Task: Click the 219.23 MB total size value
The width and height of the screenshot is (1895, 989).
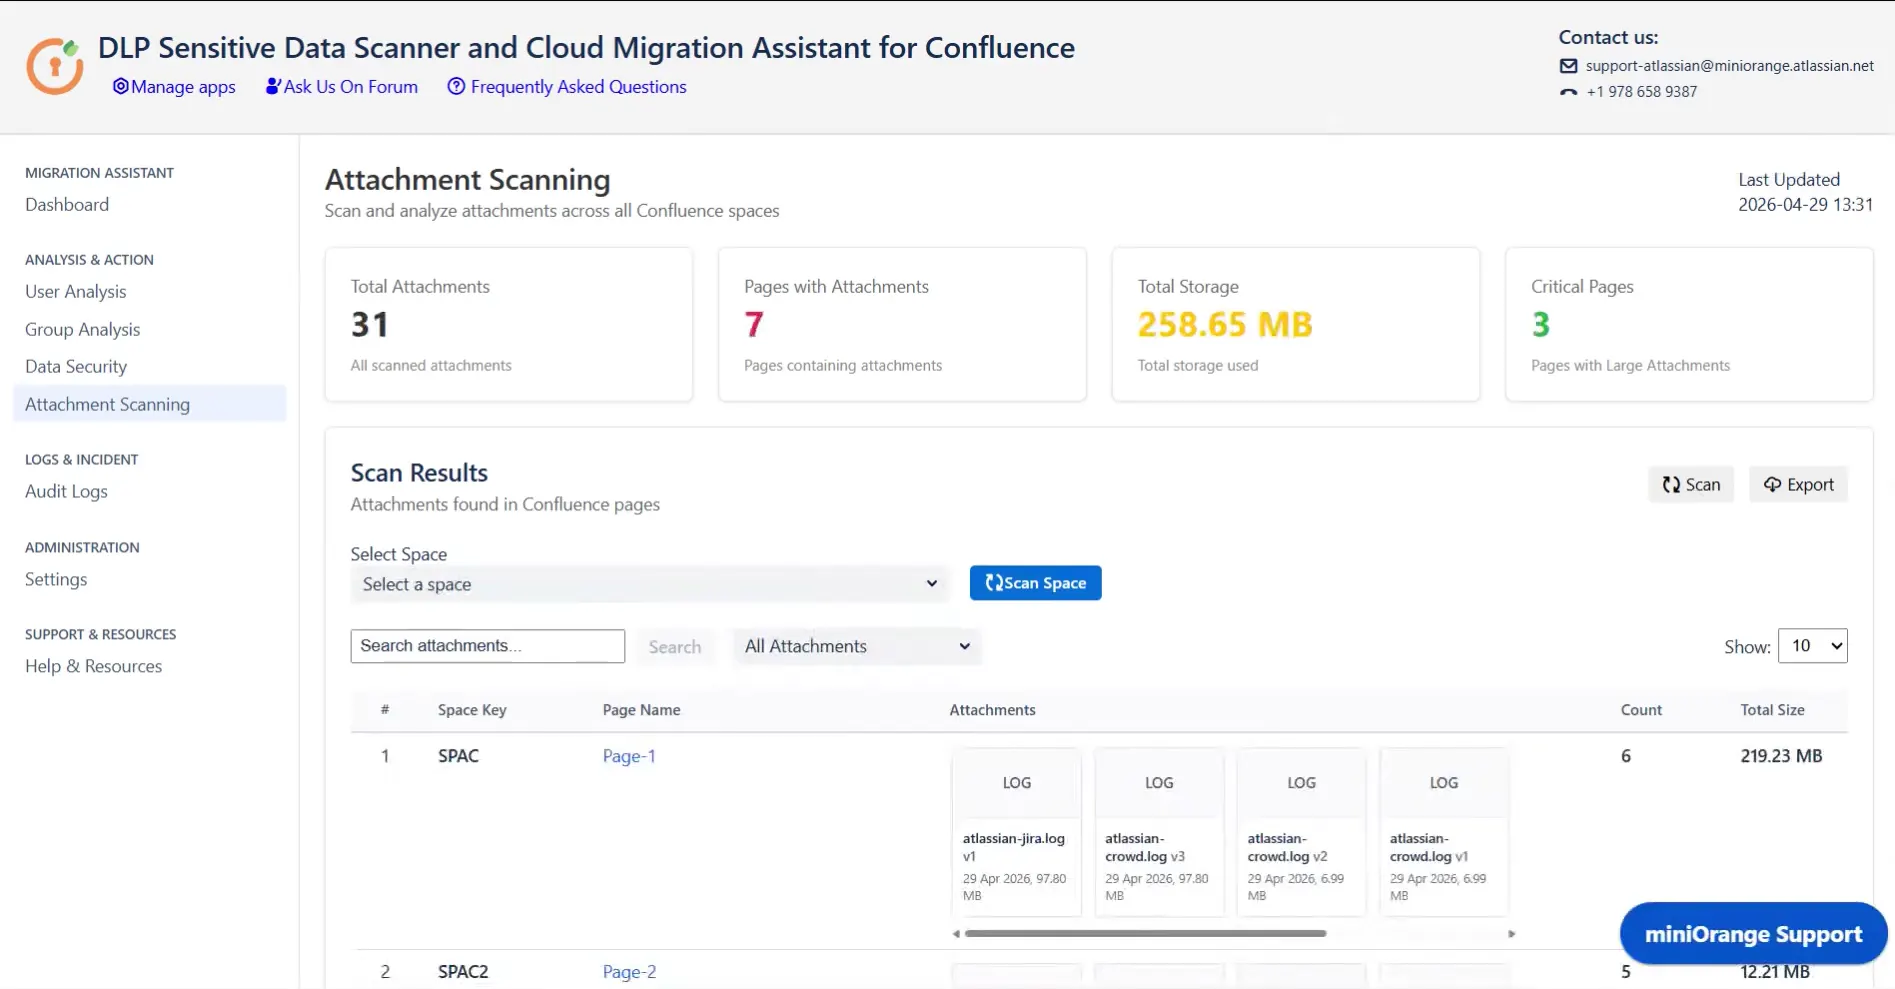Action: point(1781,756)
